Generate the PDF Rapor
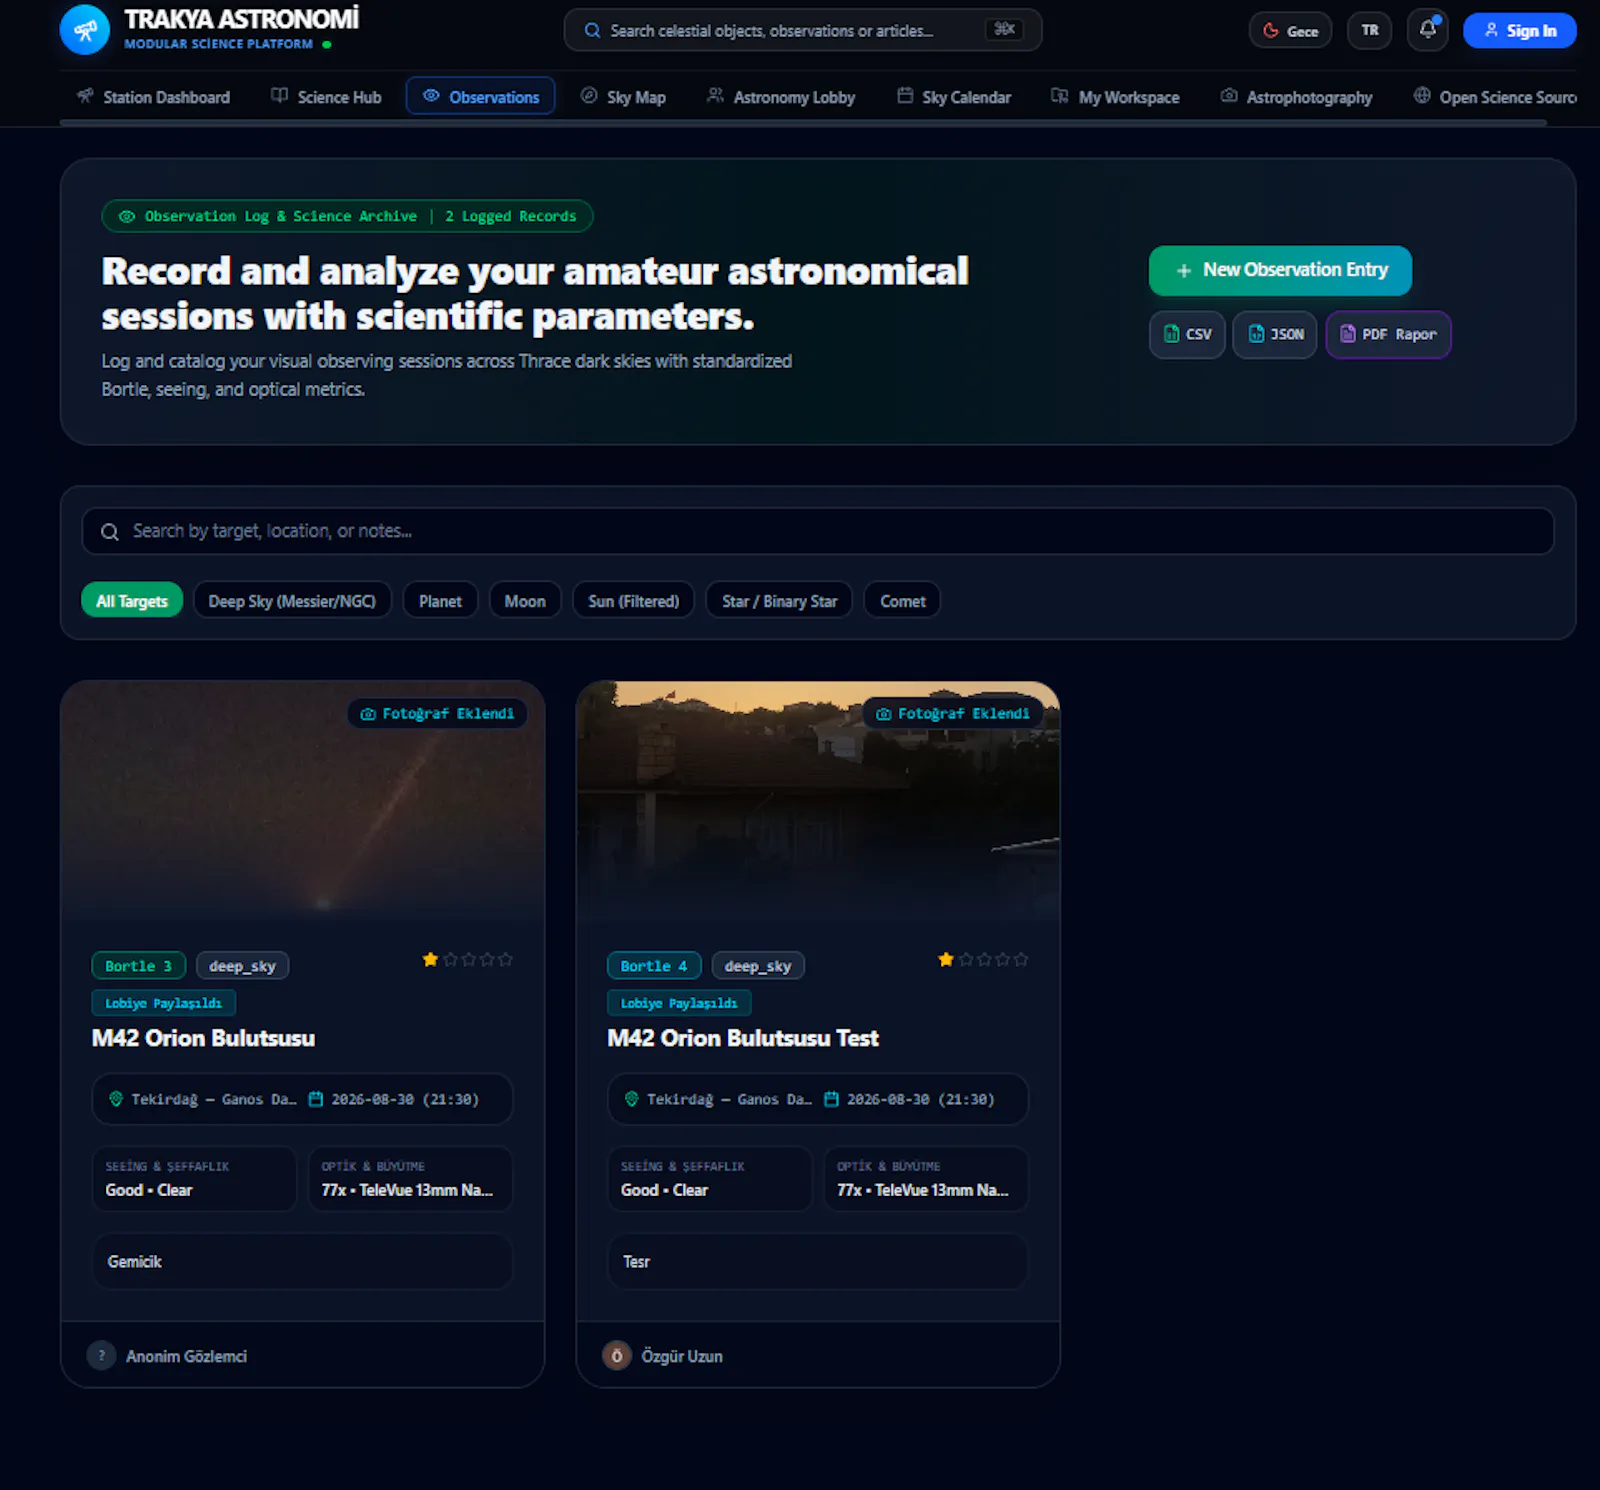The width and height of the screenshot is (1600, 1490). 1388,334
